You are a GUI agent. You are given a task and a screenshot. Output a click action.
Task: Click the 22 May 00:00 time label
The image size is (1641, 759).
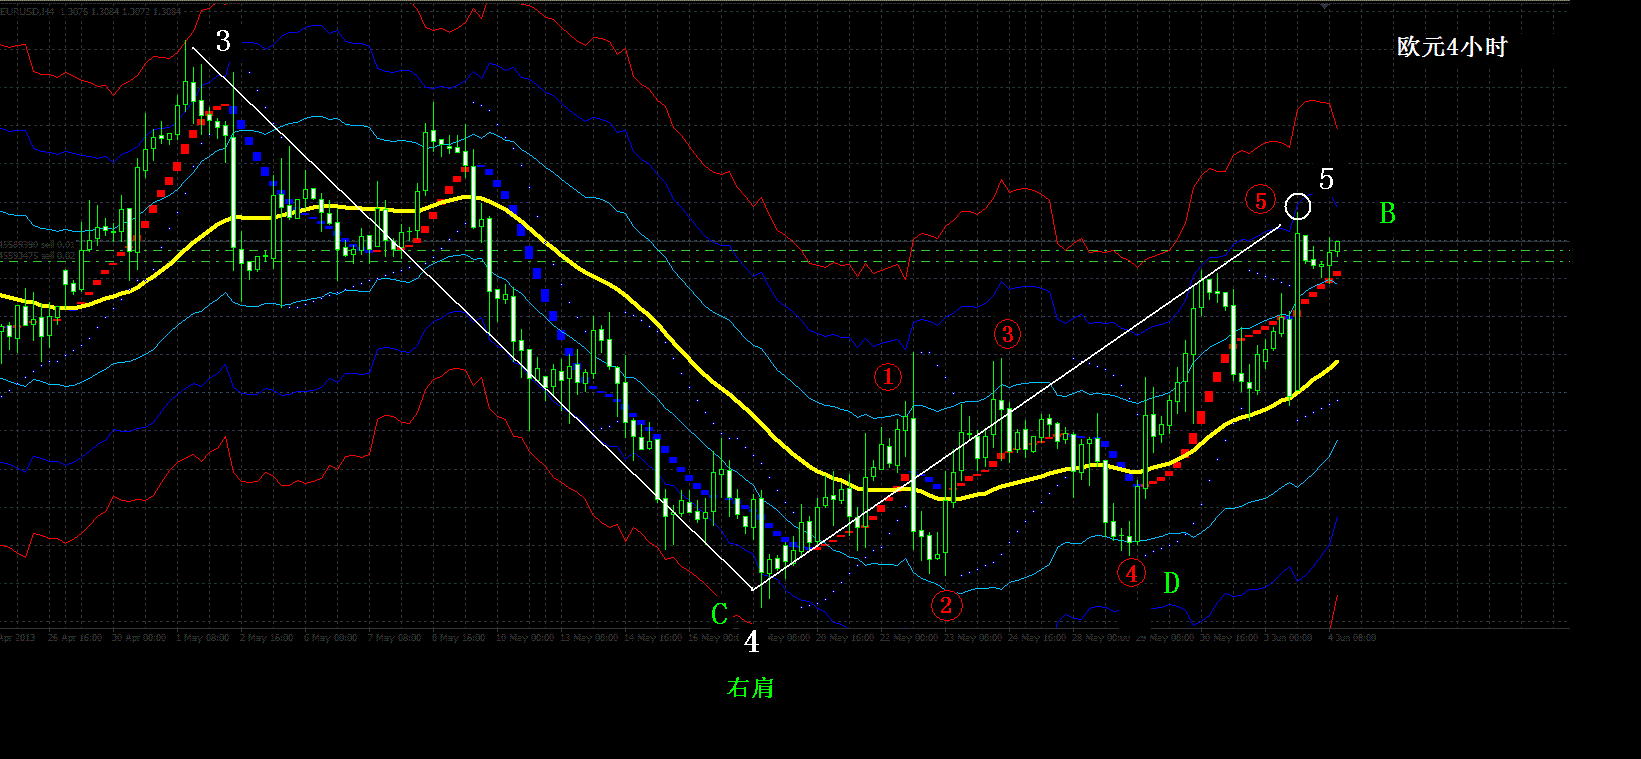[x=909, y=638]
